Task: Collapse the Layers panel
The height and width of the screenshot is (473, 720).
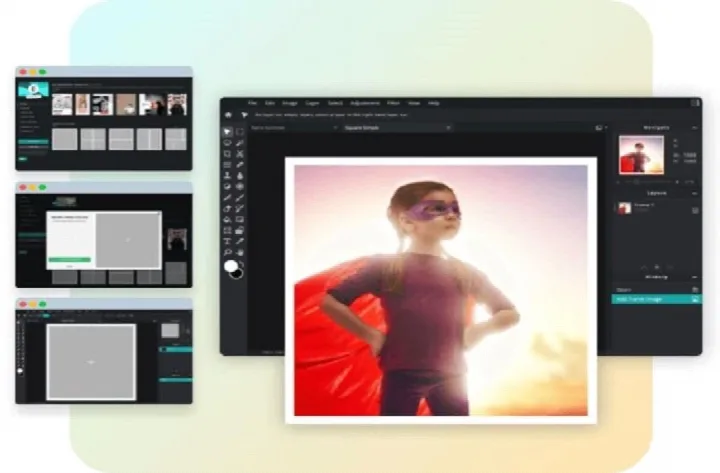Action: click(694, 194)
